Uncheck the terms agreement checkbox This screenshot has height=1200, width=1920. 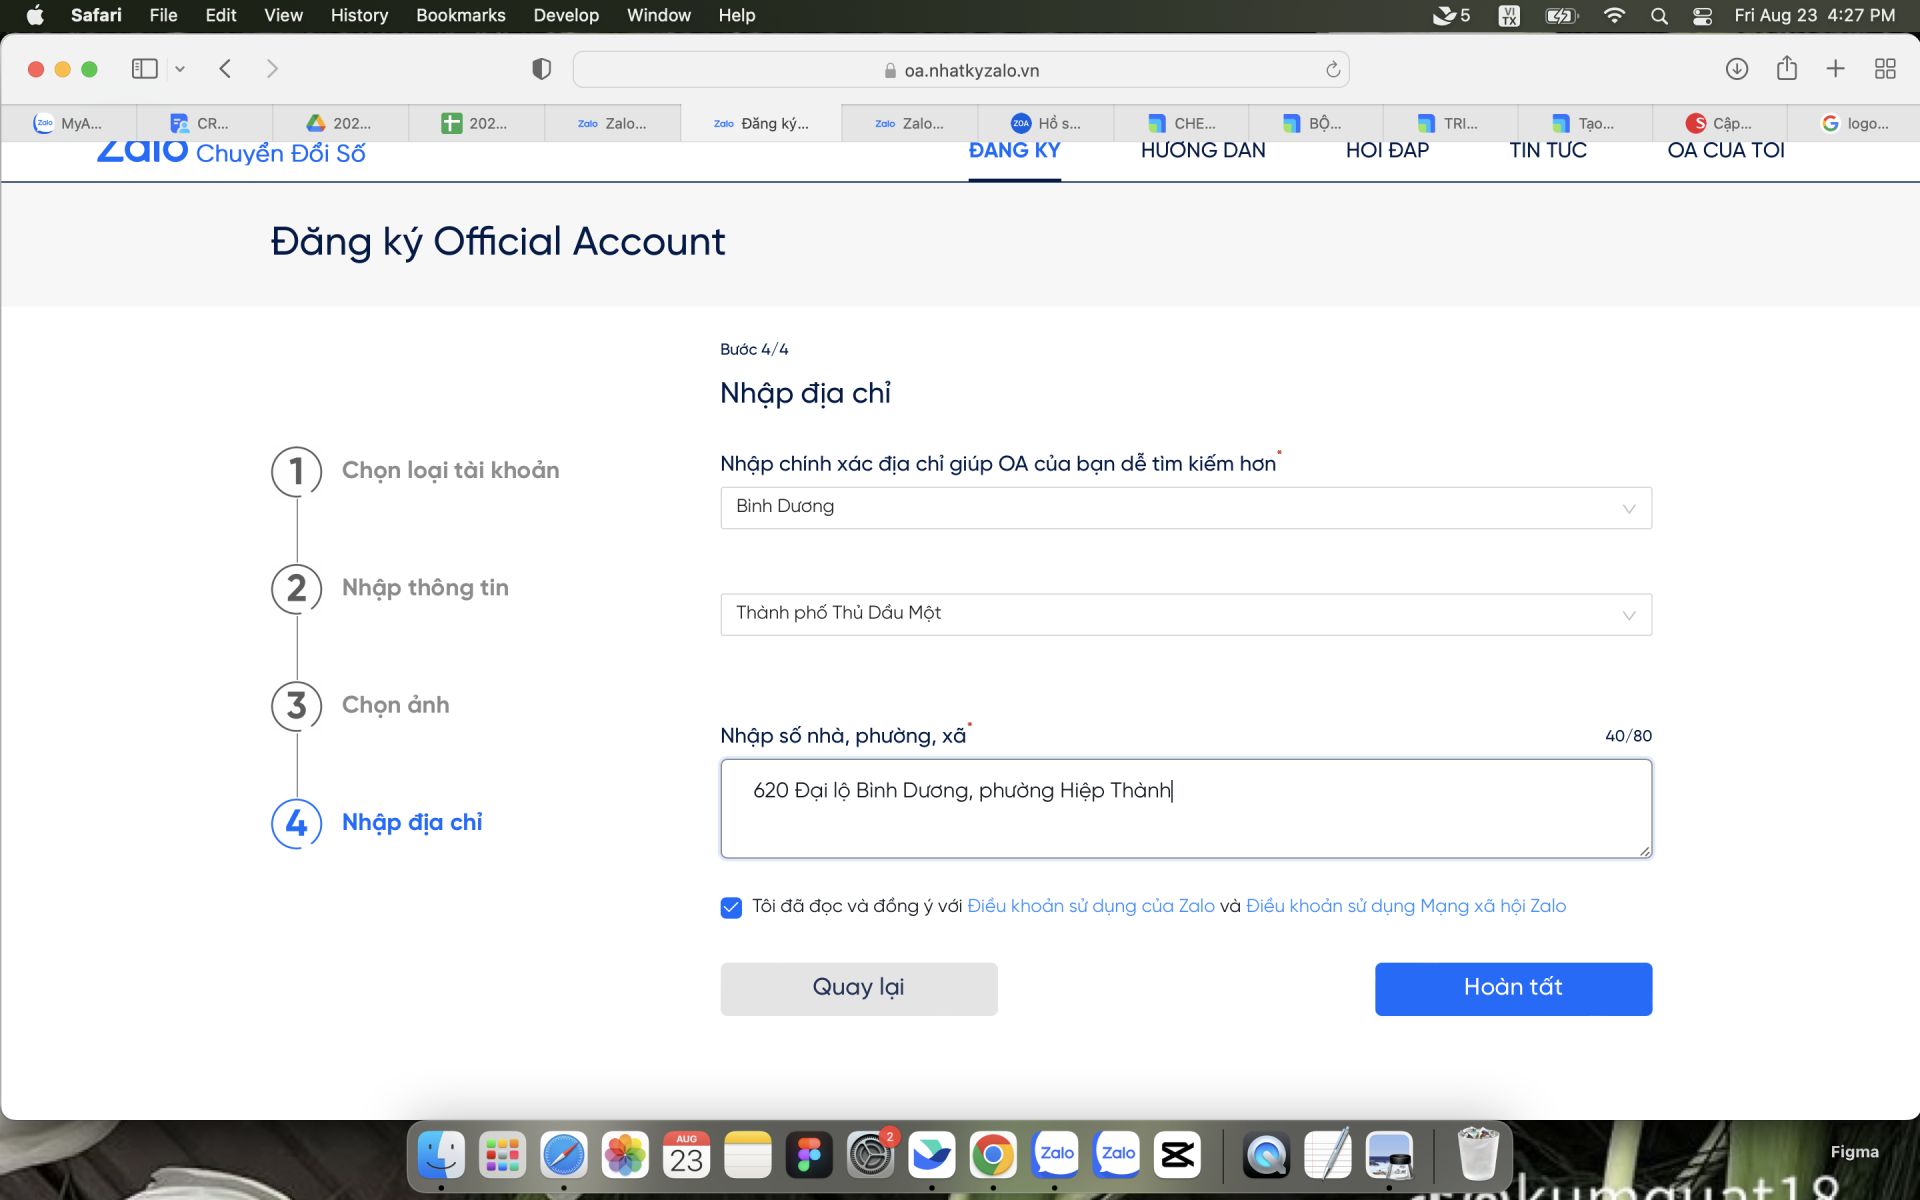pos(731,907)
